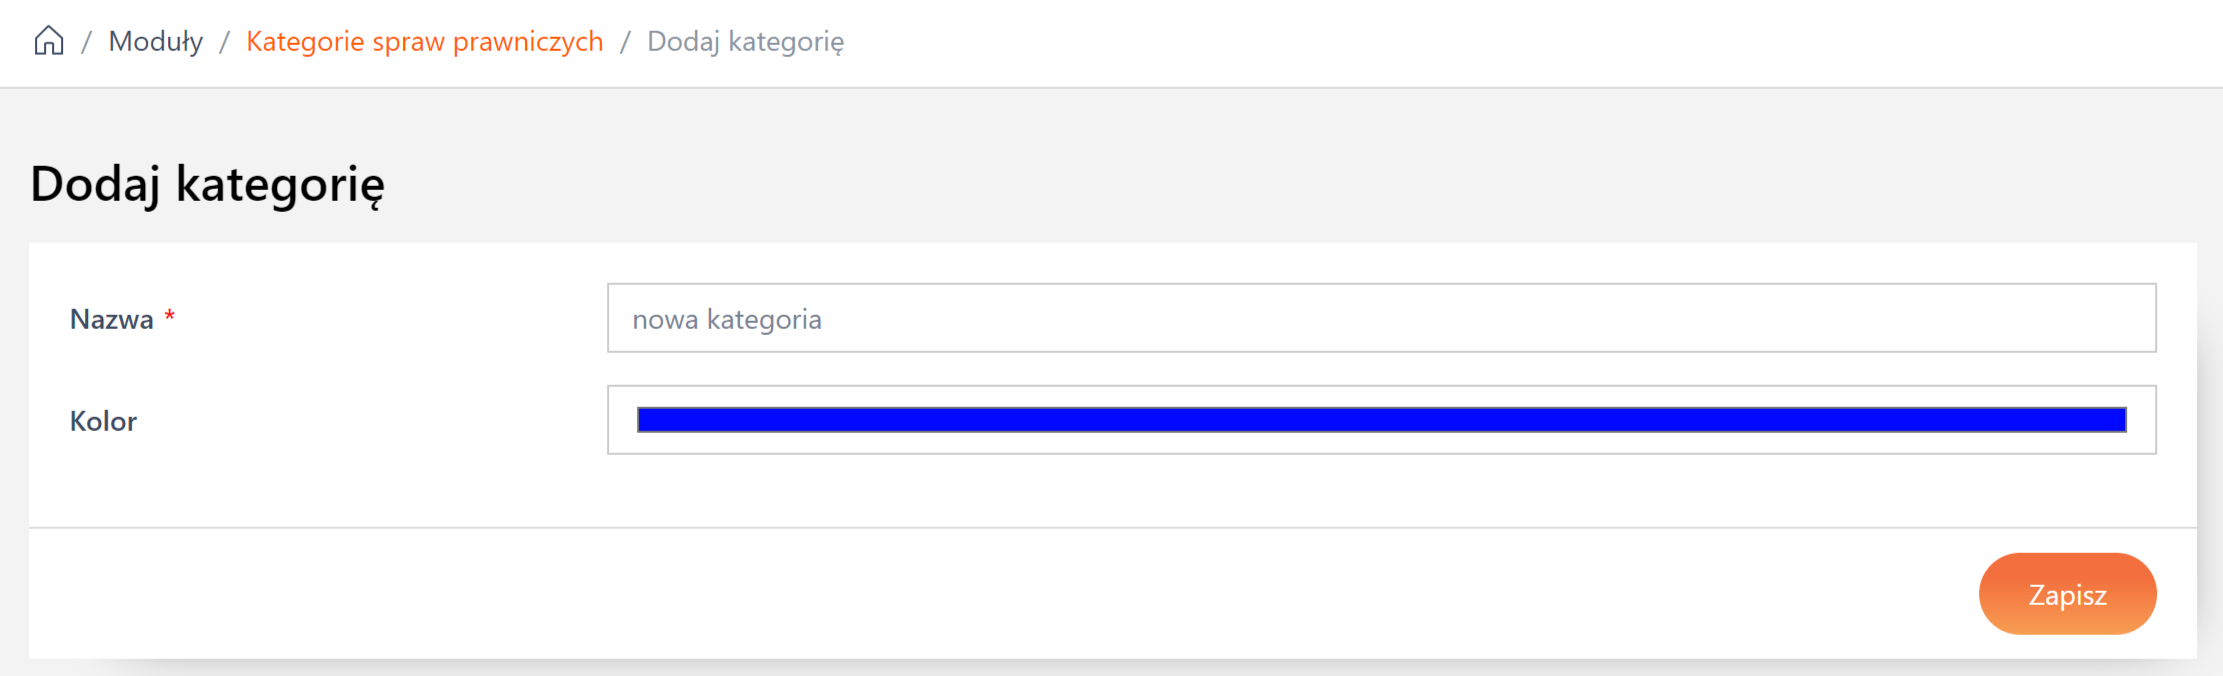Viewport: 2223px width, 676px height.
Task: Click empty footer area left of Zapisz
Action: click(1000, 594)
